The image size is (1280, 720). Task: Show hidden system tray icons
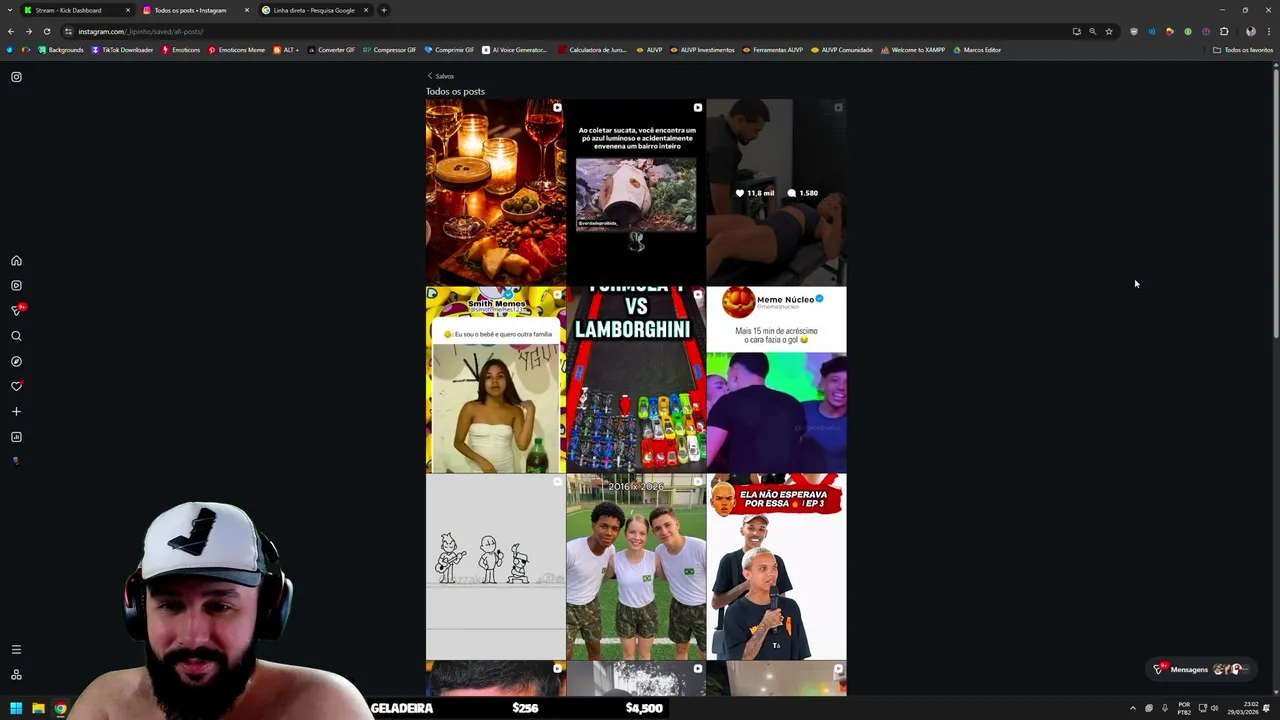pos(1133,708)
